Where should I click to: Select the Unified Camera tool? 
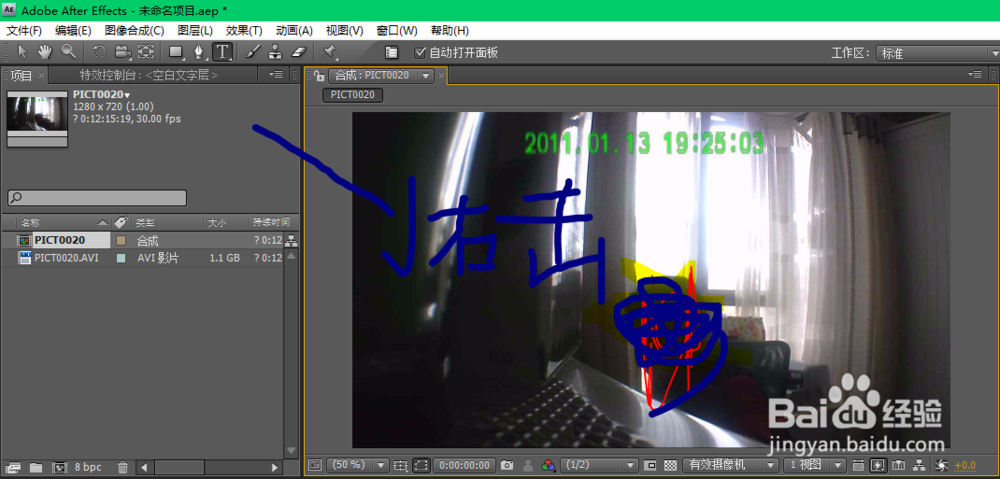[x=122, y=52]
